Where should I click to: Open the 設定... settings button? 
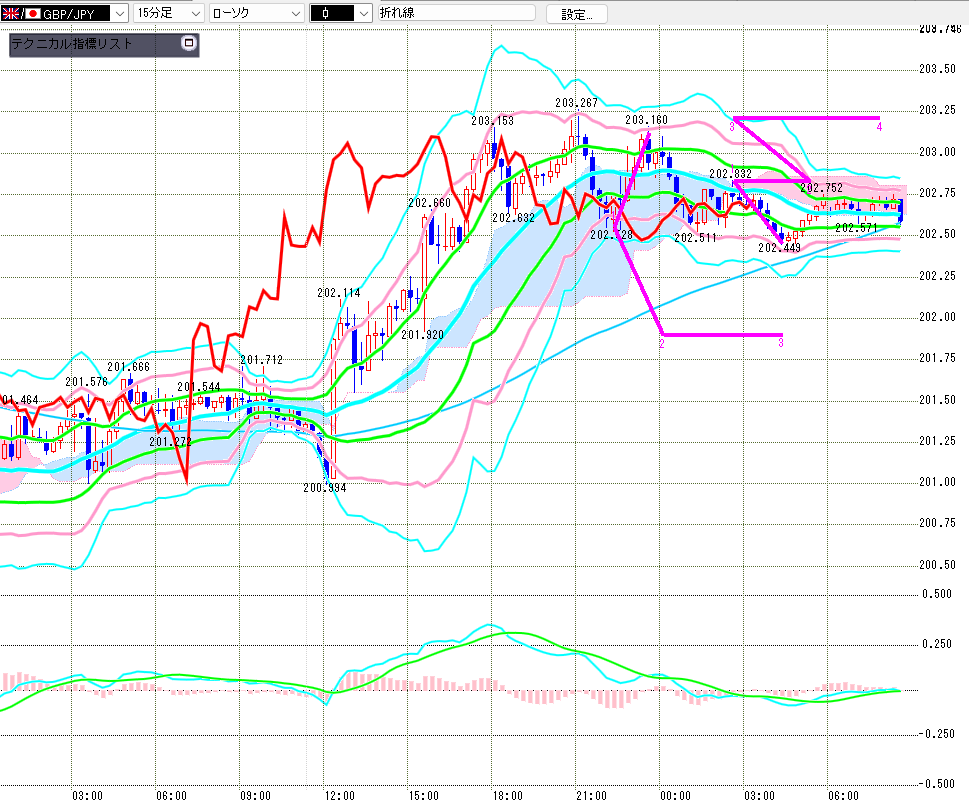pyautogui.click(x=576, y=14)
